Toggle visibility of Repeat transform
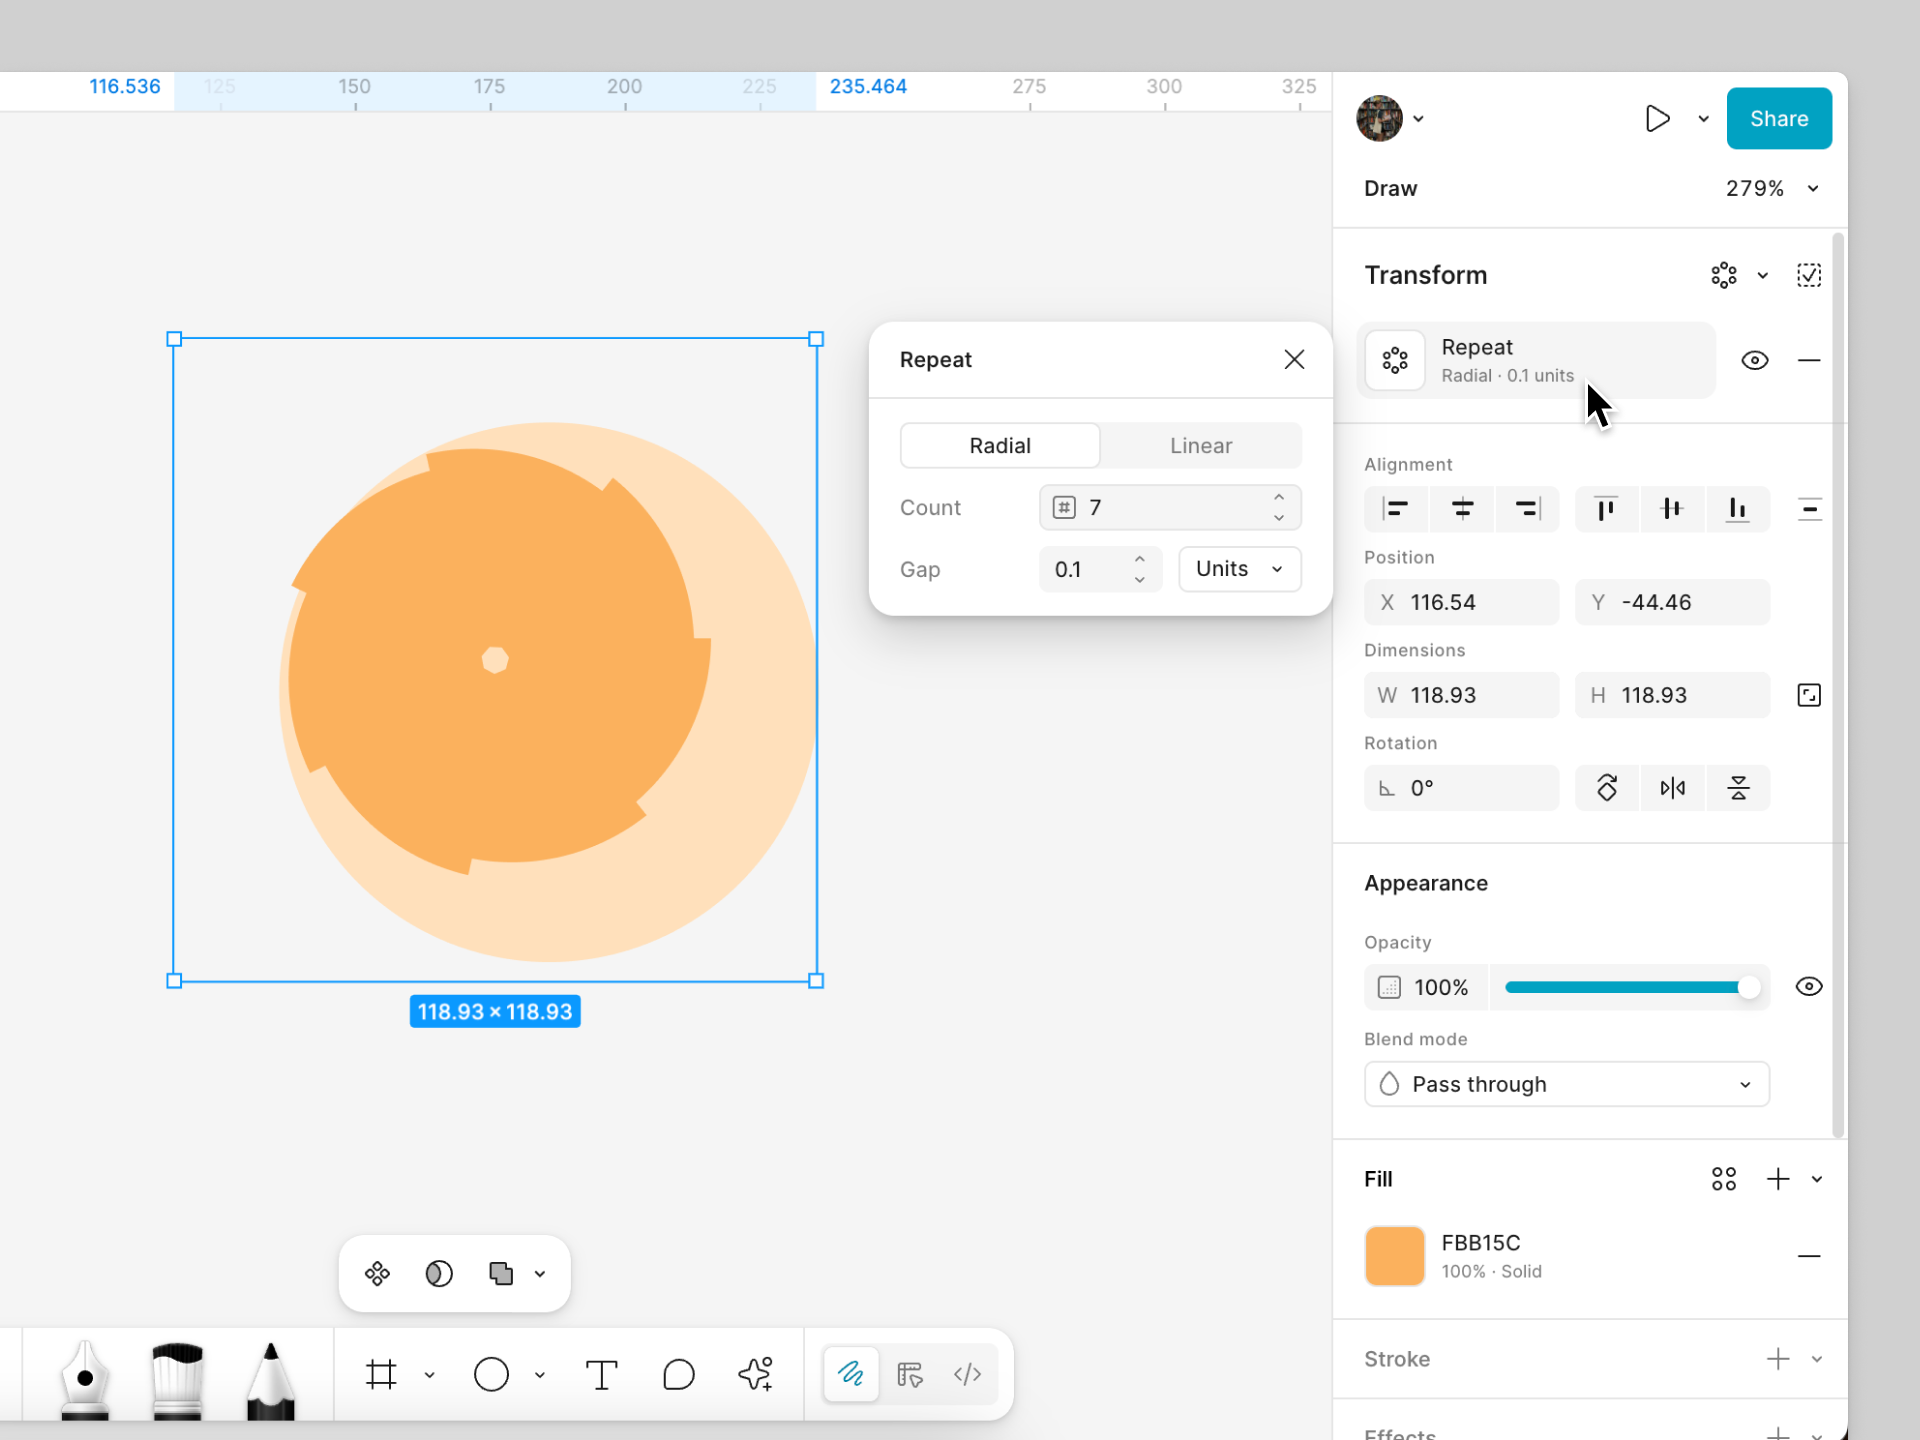 [x=1755, y=360]
